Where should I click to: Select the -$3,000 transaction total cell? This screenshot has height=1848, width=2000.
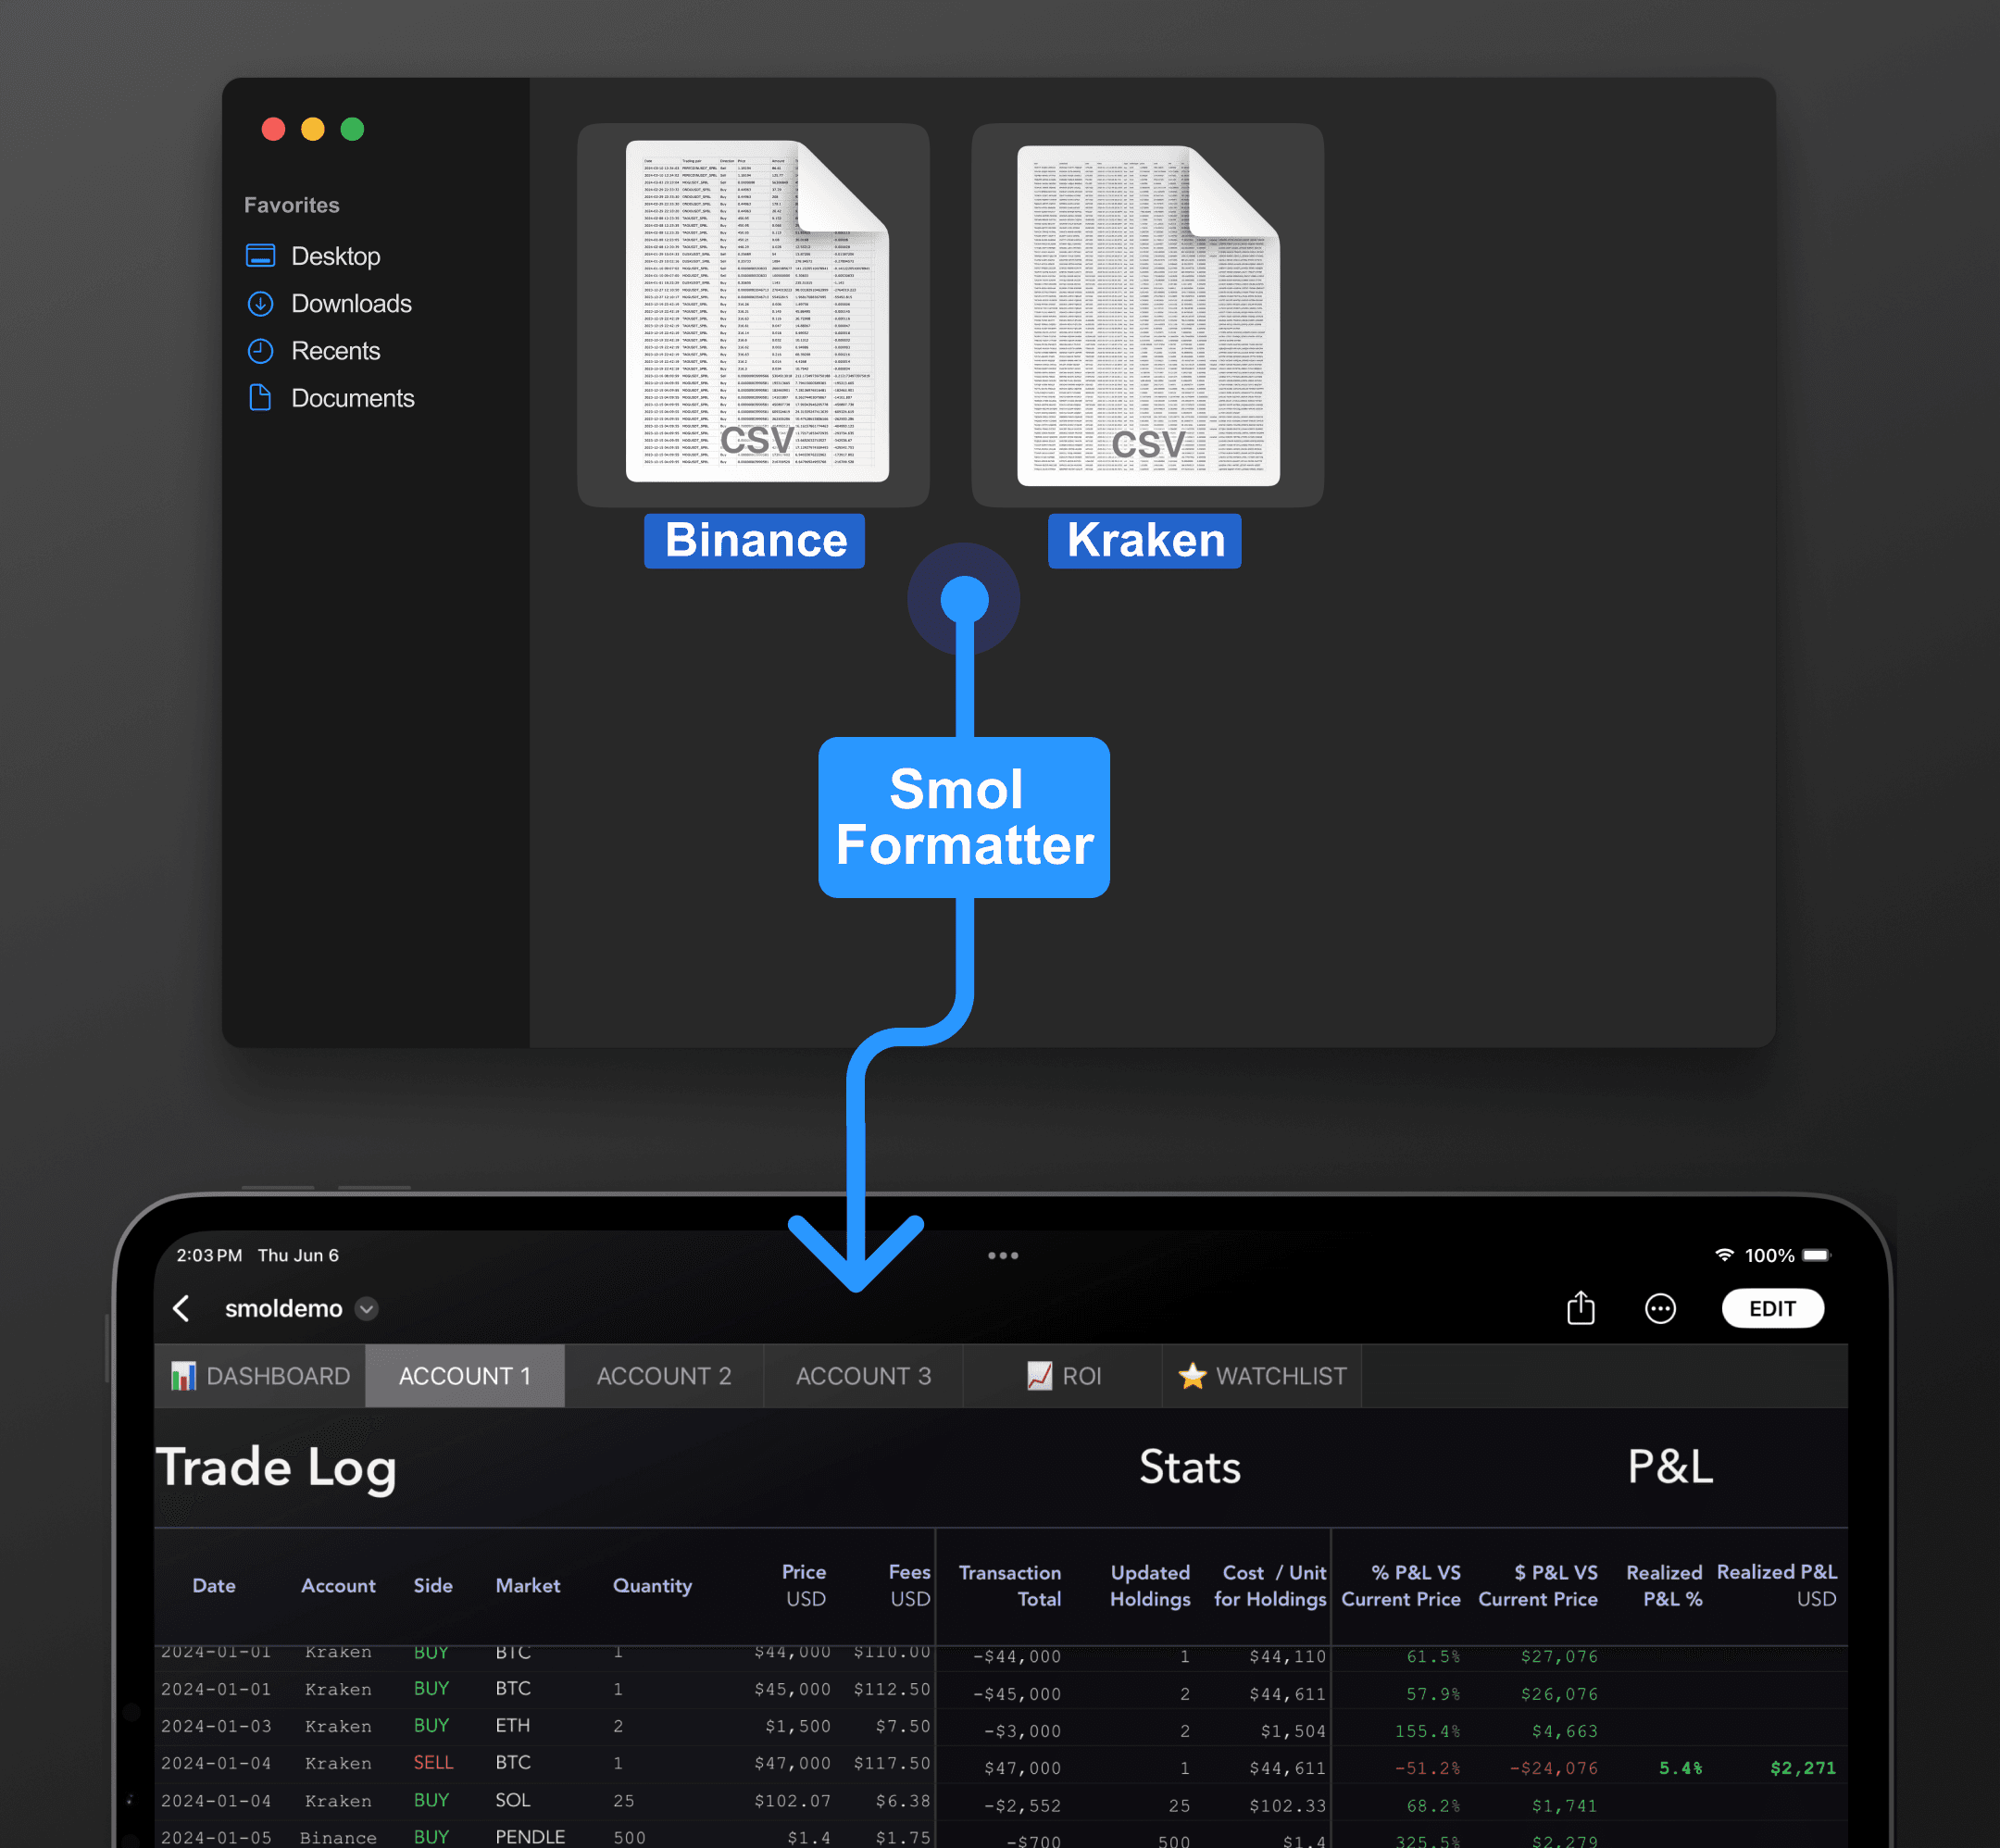point(1022,1731)
